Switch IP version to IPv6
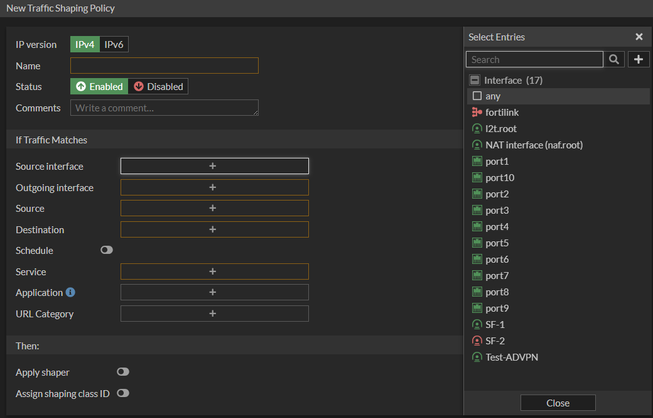This screenshot has width=653, height=418. tap(116, 45)
